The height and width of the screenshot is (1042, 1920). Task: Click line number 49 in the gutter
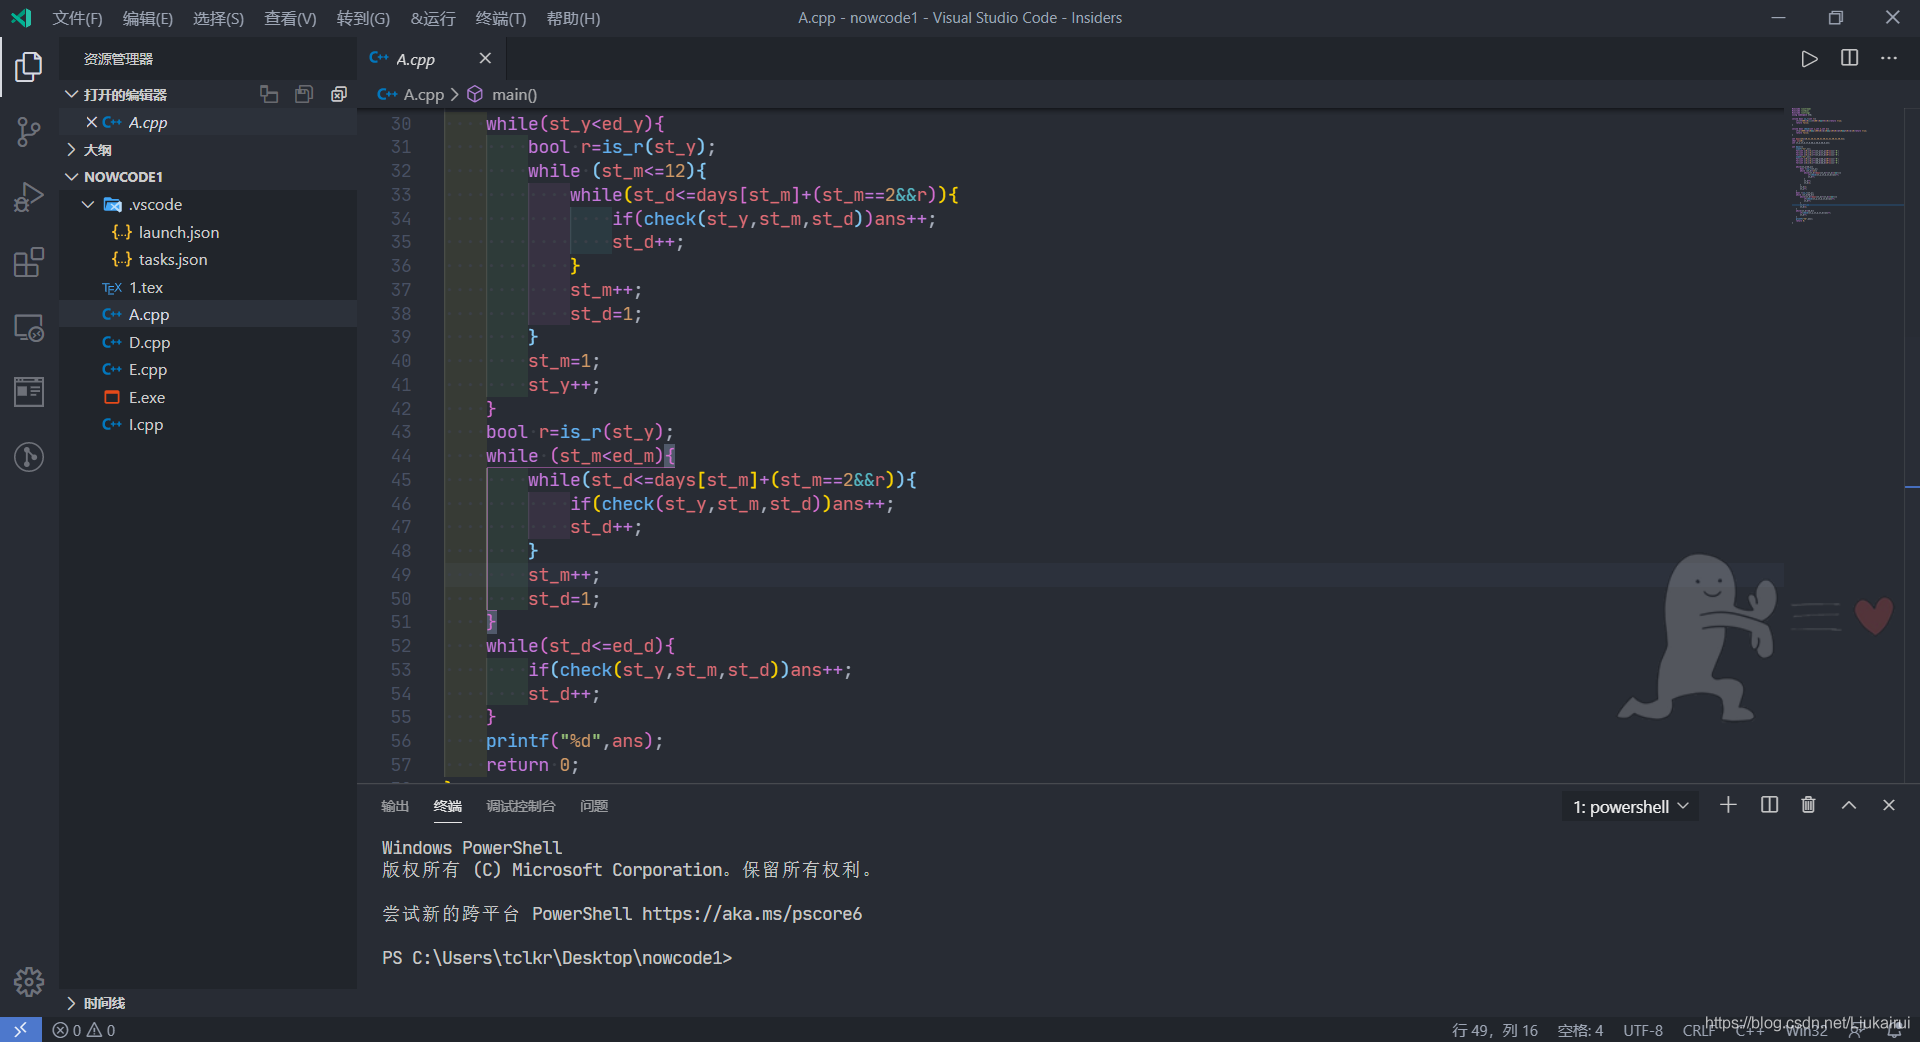[400, 575]
